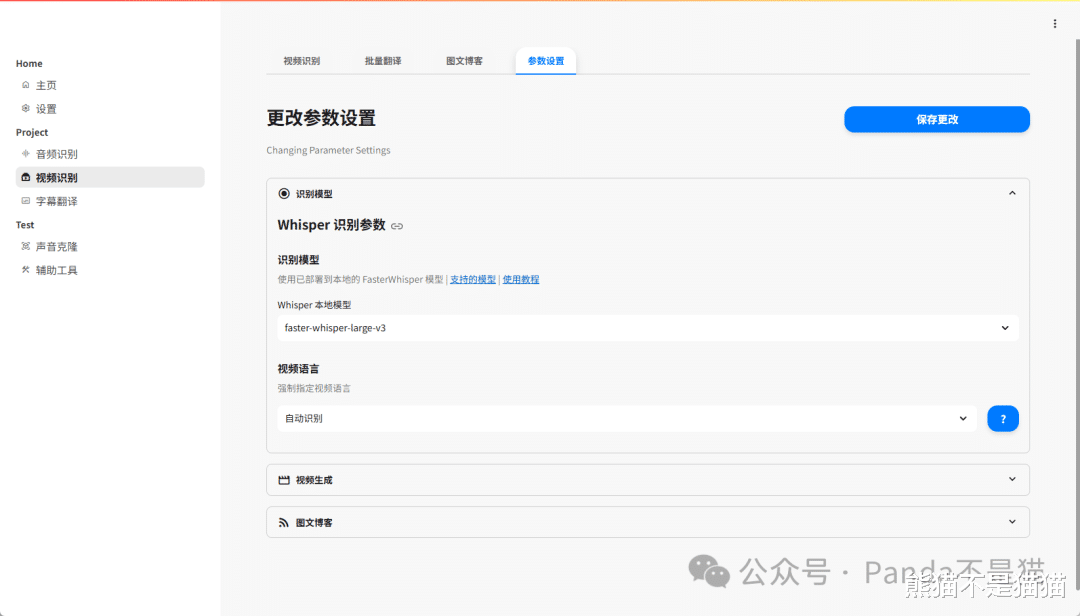Viewport: 1080px width, 616px height.
Task: Select 视频识别 in the sidebar
Action: [110, 177]
